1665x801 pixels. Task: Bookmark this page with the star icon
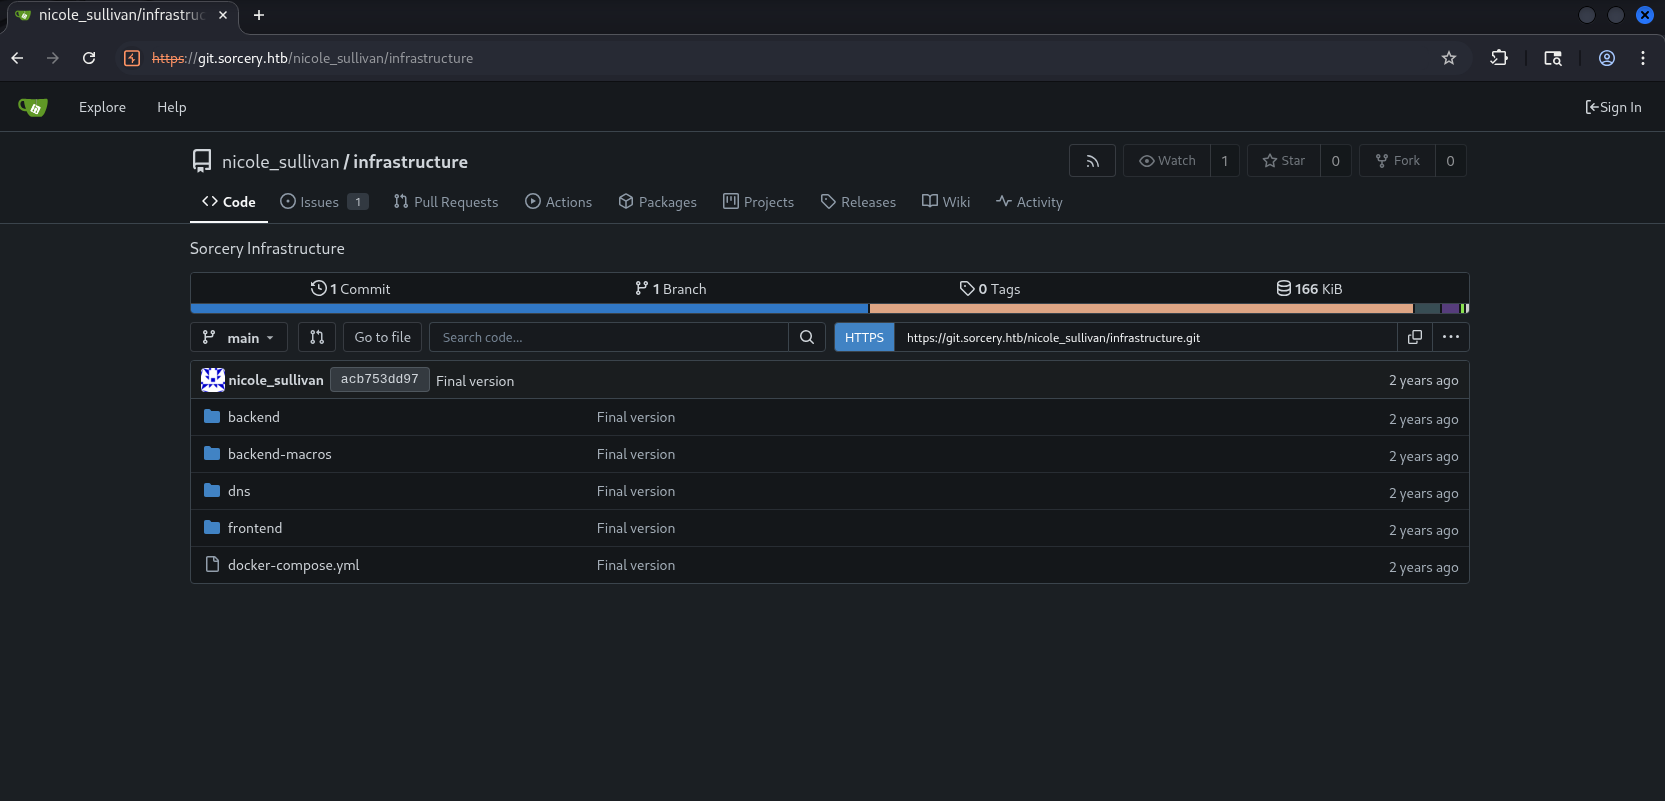(x=1448, y=58)
